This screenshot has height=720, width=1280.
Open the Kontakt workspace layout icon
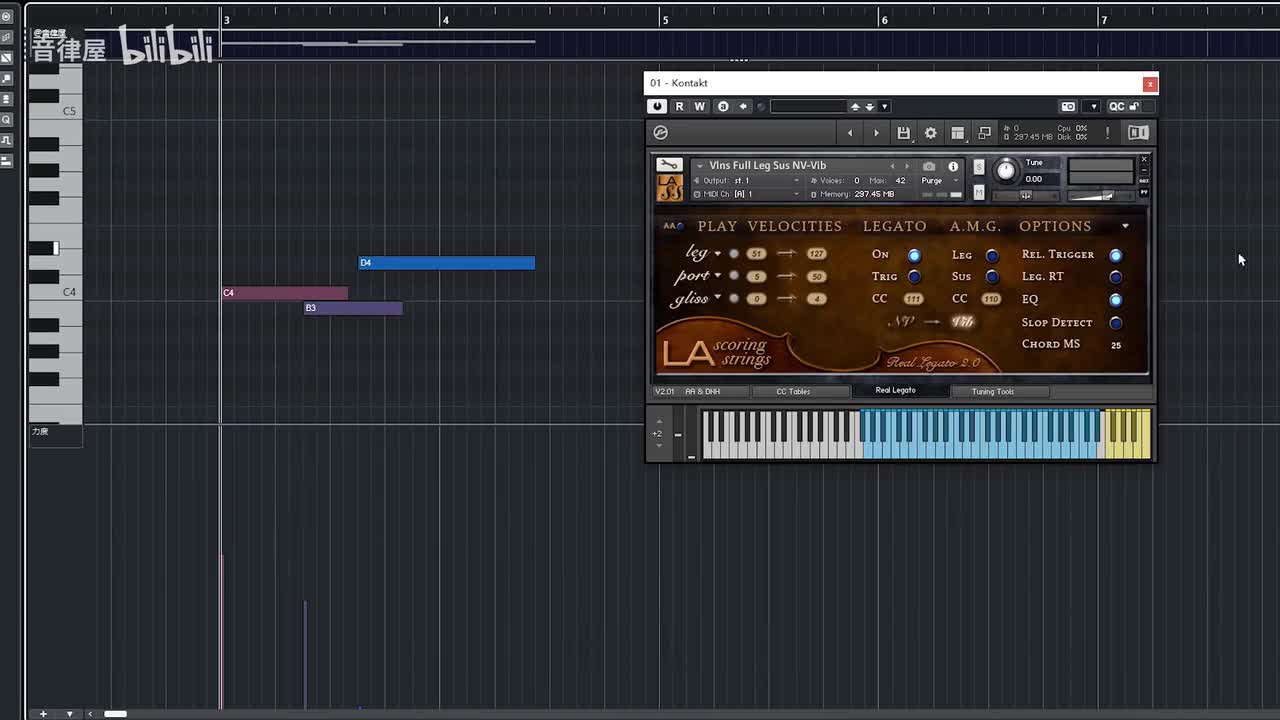coord(958,133)
